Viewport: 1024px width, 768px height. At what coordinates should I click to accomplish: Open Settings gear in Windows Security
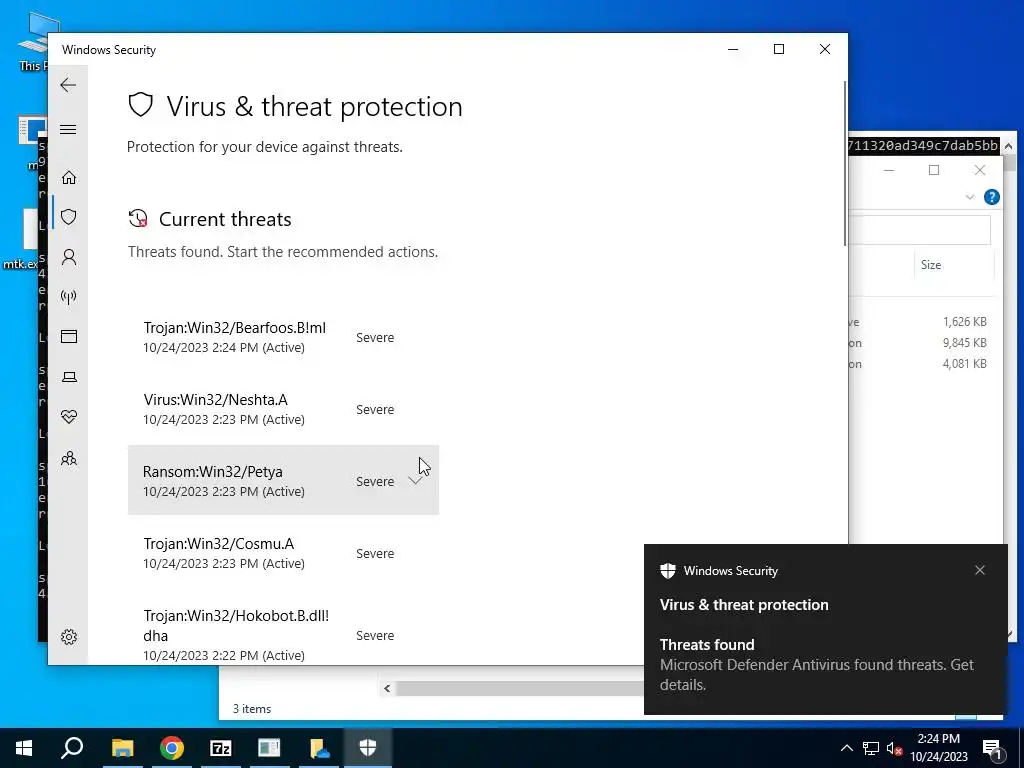coord(69,637)
